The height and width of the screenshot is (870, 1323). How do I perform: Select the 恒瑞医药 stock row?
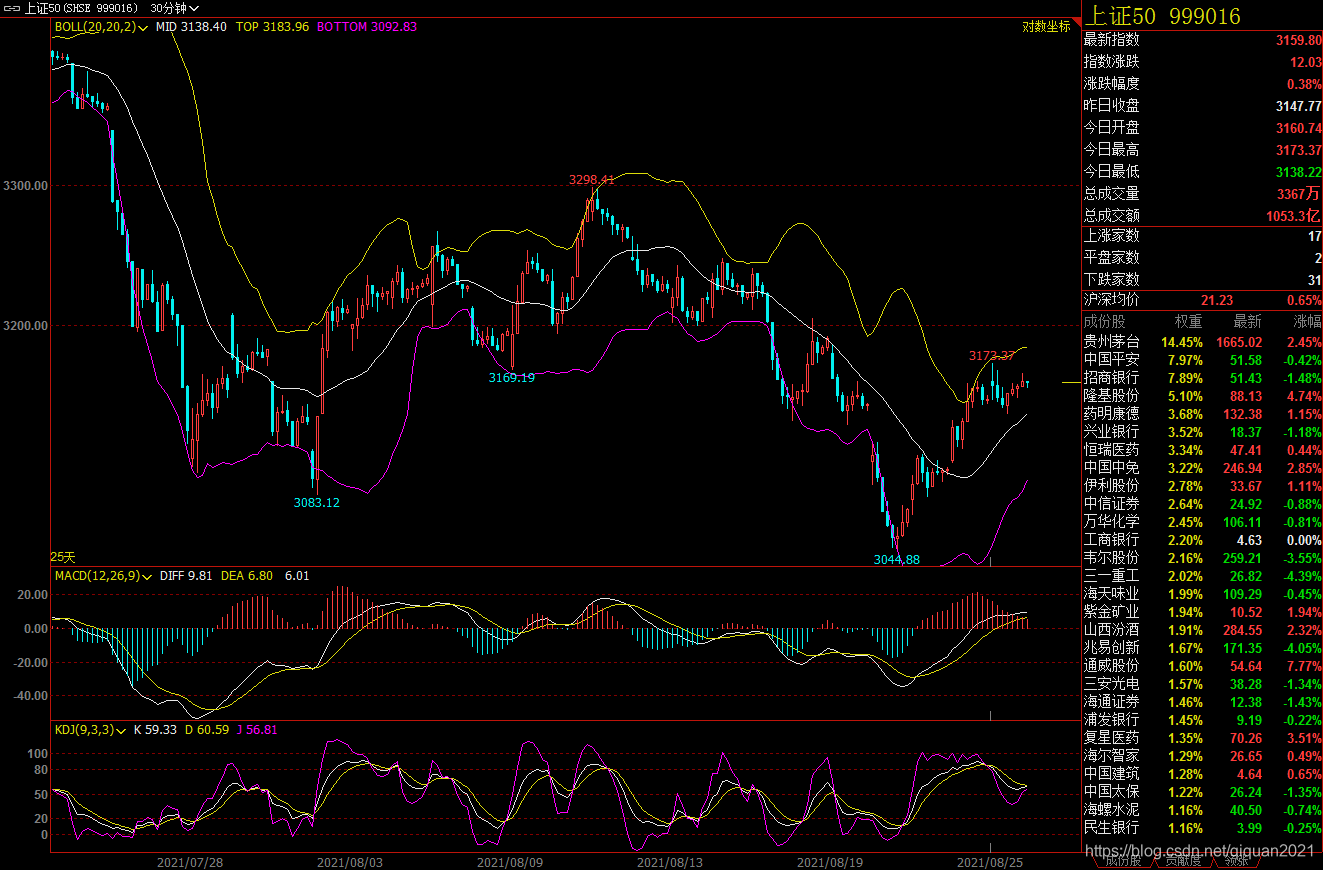pyautogui.click(x=1203, y=449)
